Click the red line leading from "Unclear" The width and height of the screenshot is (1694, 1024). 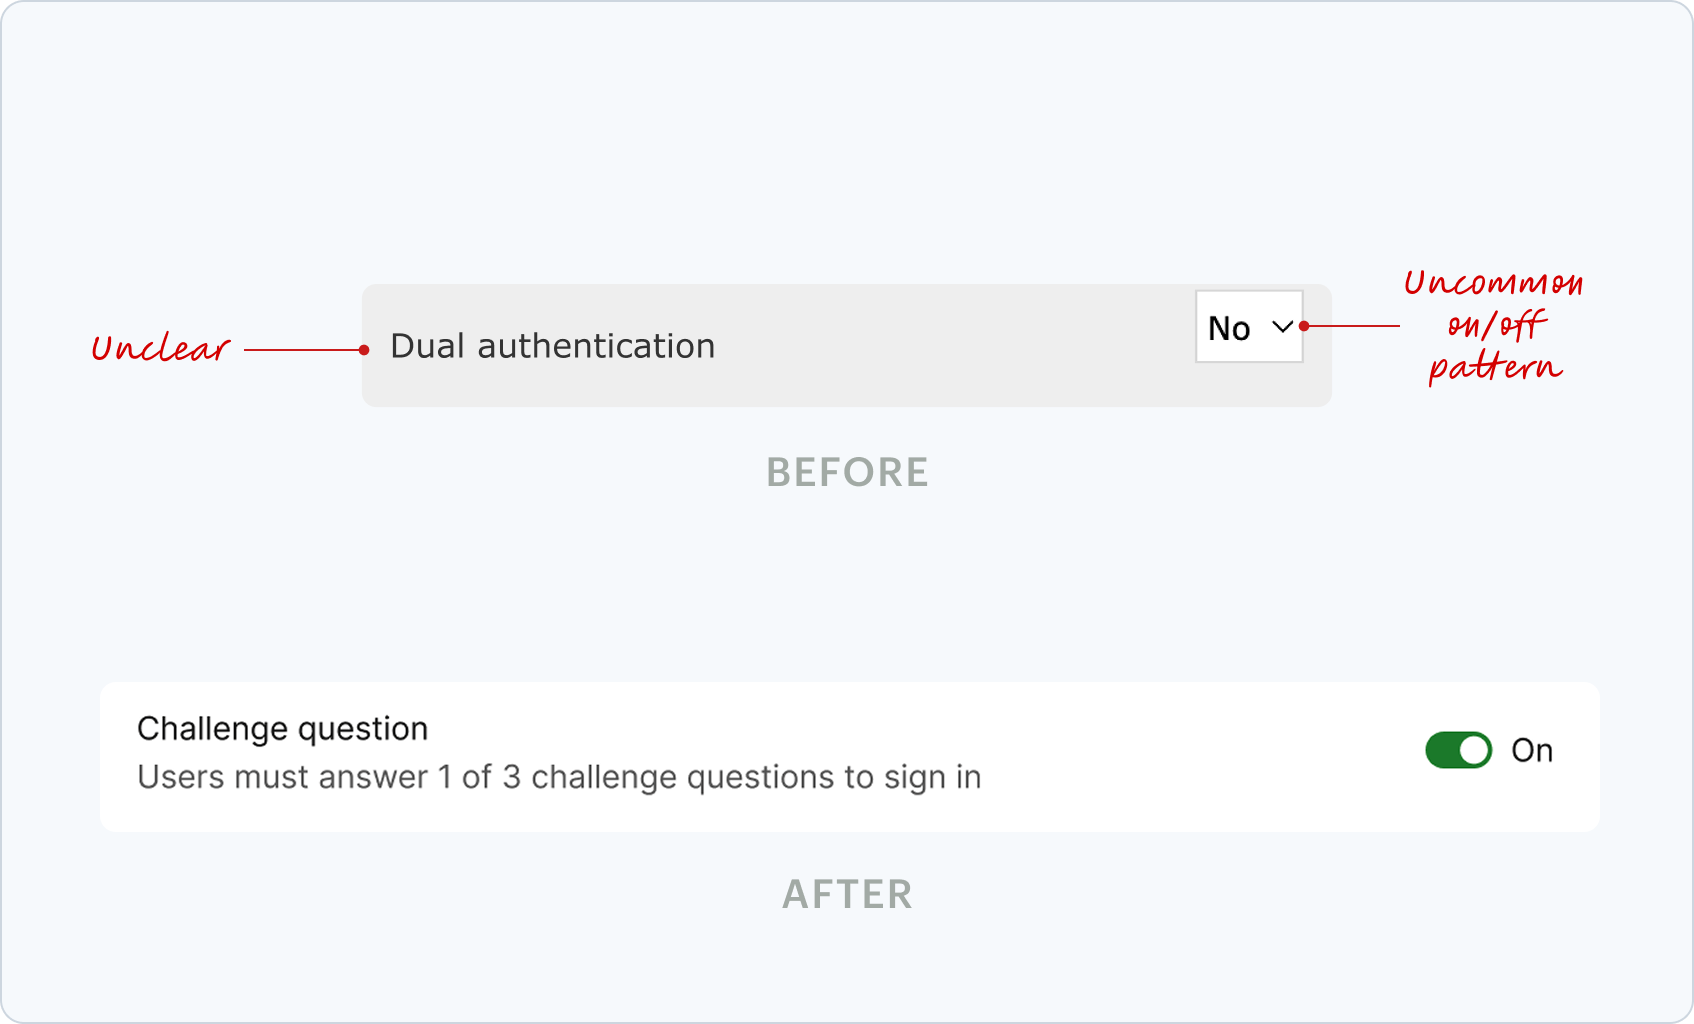coord(300,350)
